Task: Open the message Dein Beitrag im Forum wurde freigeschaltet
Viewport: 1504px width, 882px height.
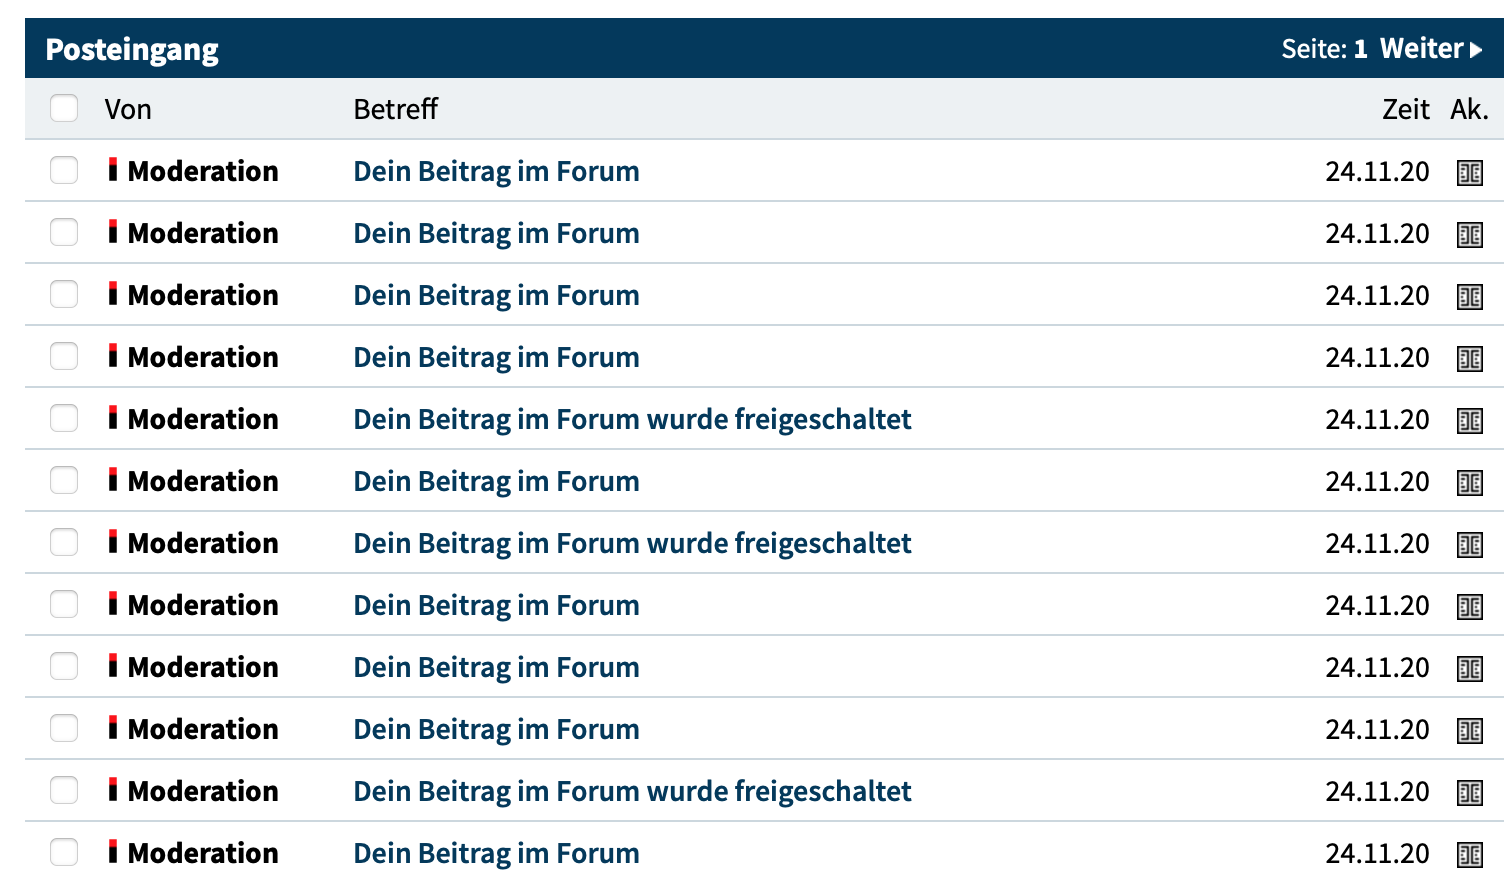Action: [x=632, y=419]
